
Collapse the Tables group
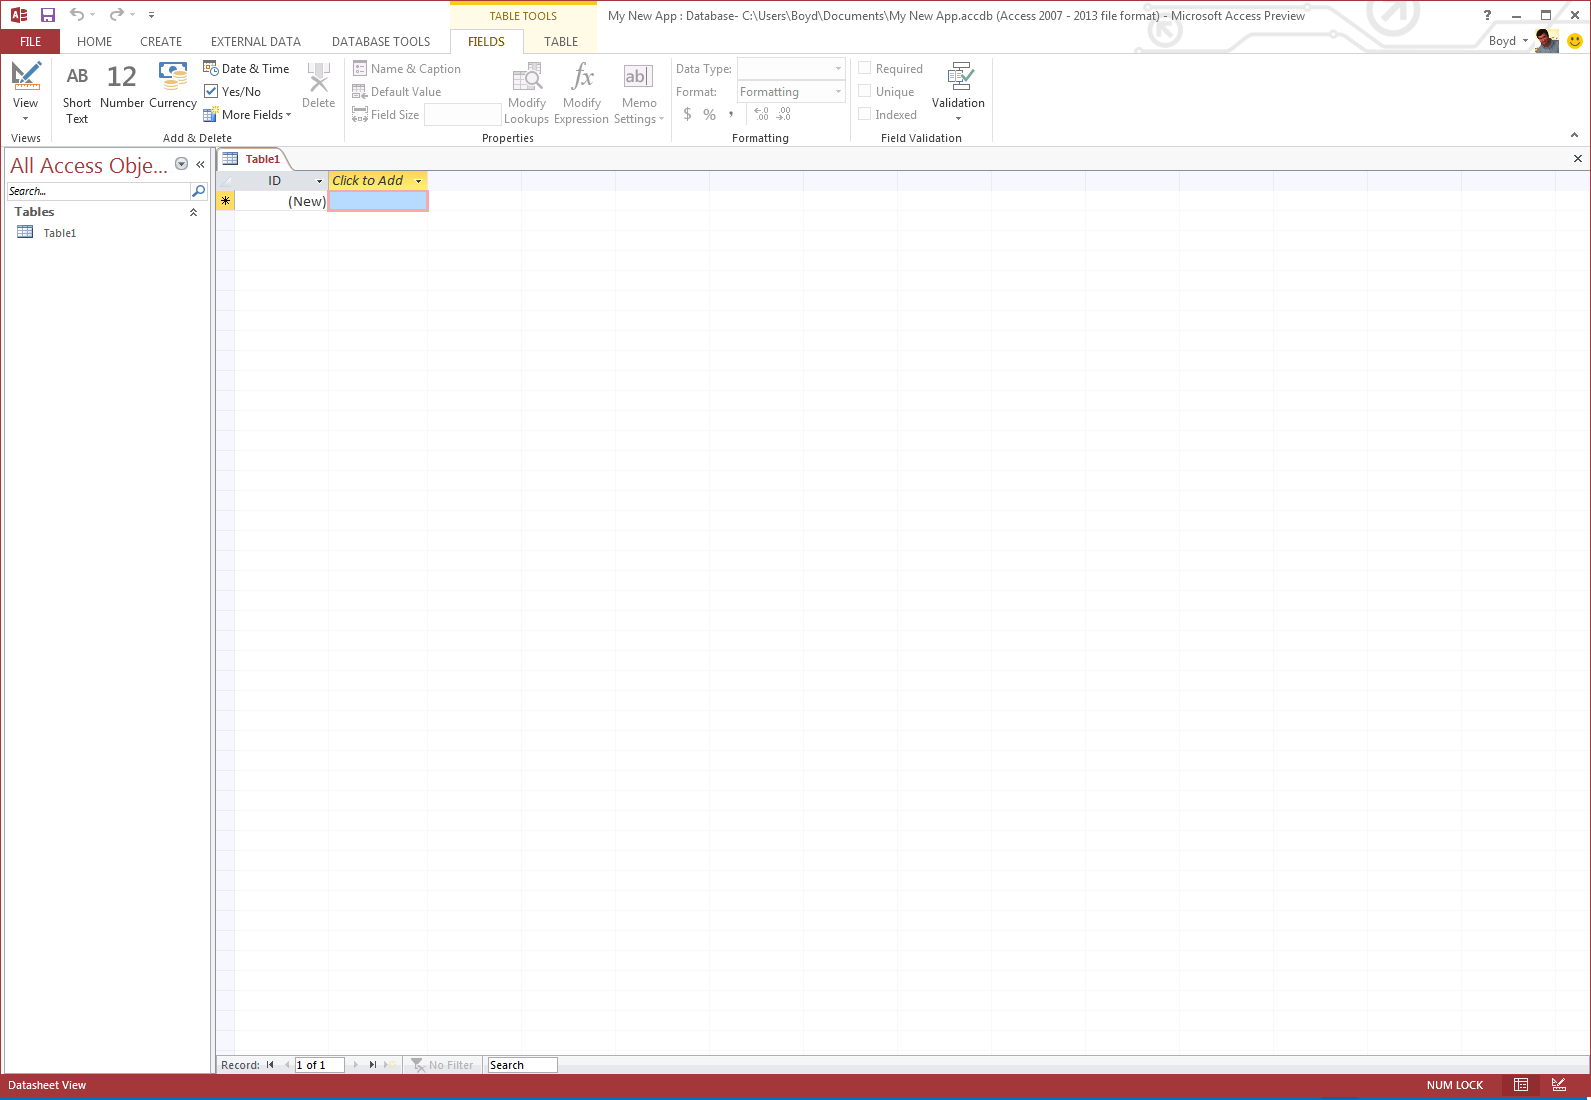tap(193, 212)
